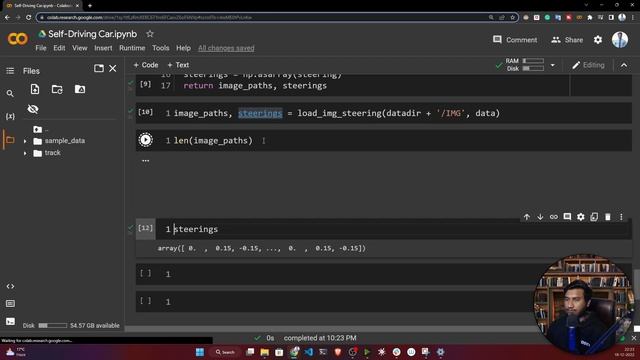Select the highlighted steerings variable in cell 10

click(260, 113)
